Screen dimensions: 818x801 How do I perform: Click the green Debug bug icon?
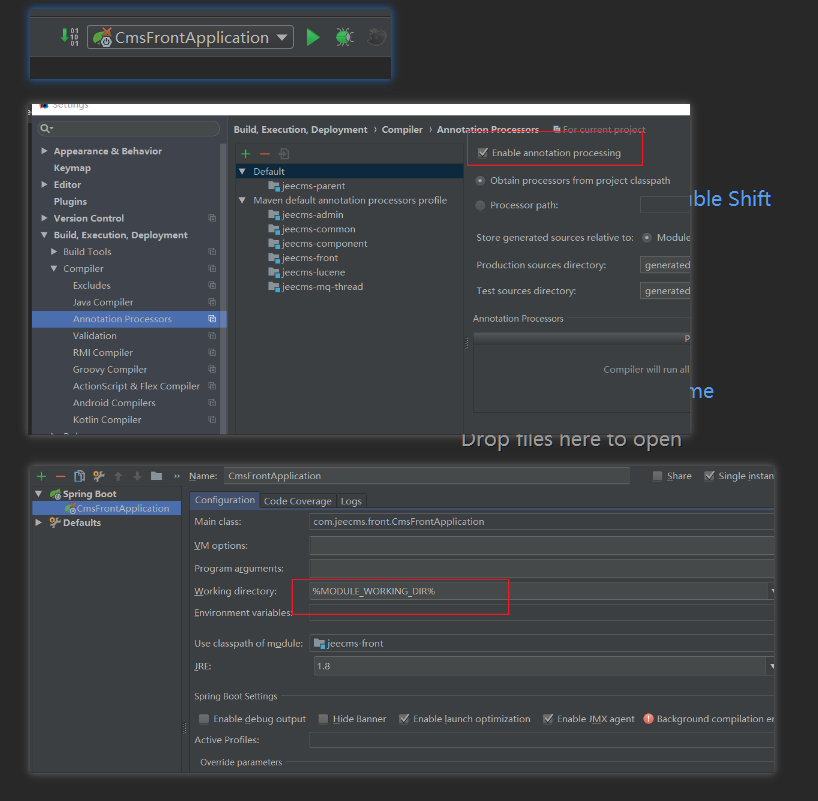click(344, 37)
